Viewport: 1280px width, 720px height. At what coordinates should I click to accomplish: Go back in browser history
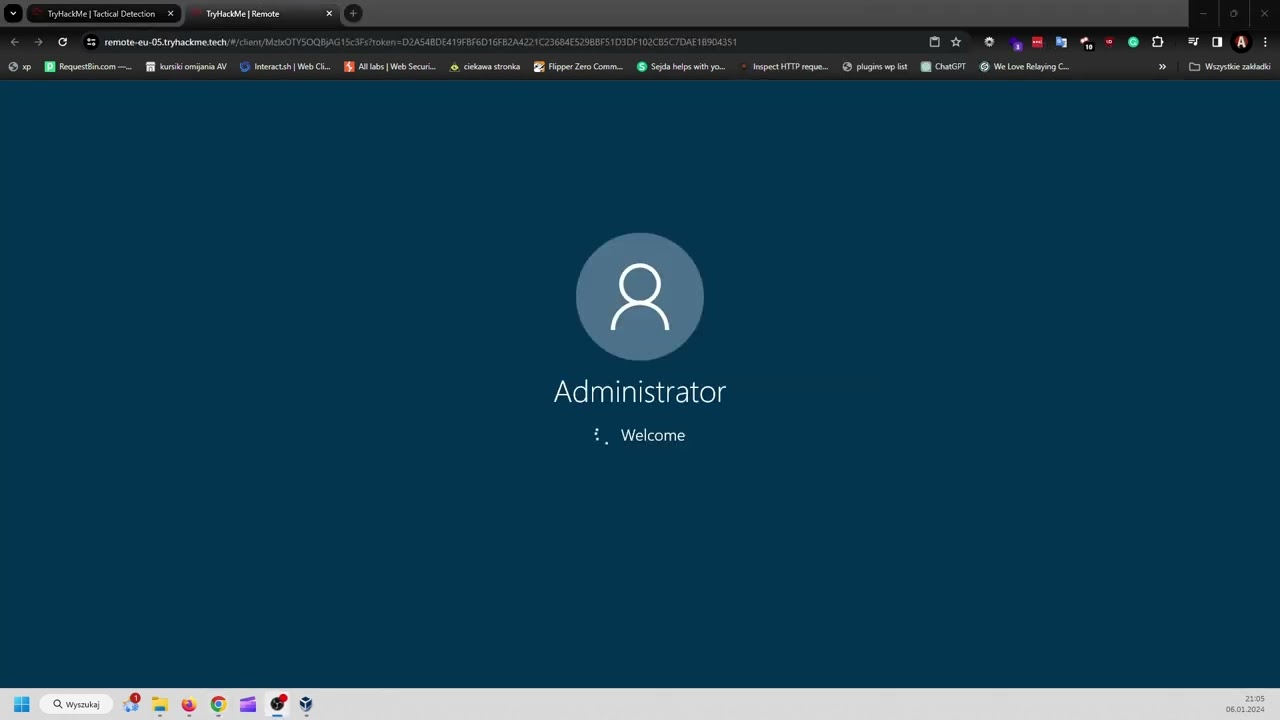[x=14, y=42]
